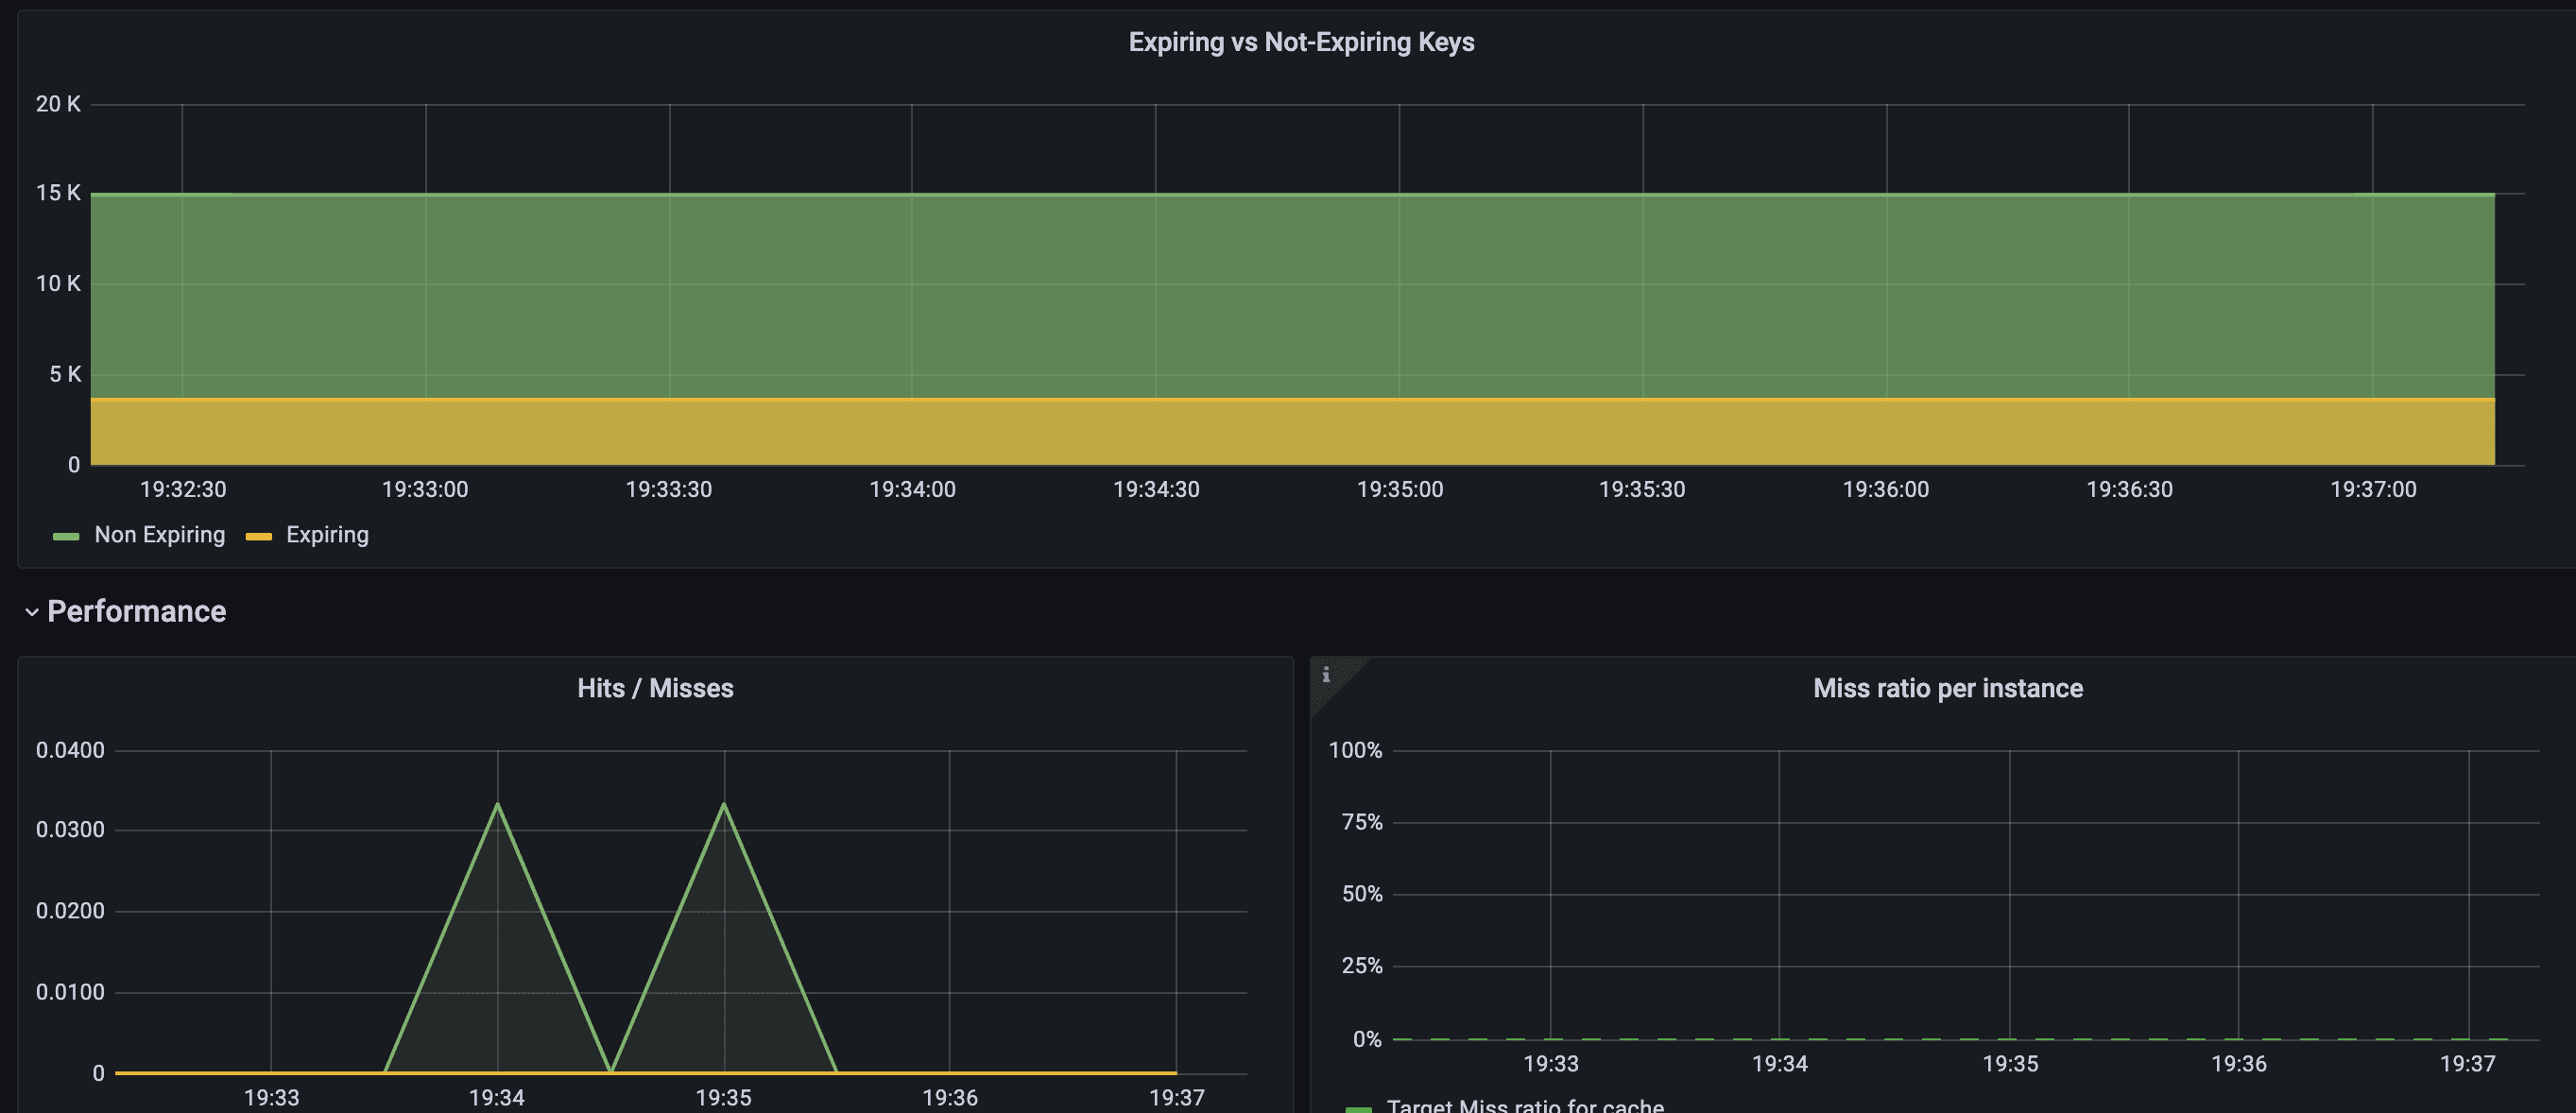Open Miss ratio per instance panel menu
The image size is (2576, 1113).
(1947, 688)
